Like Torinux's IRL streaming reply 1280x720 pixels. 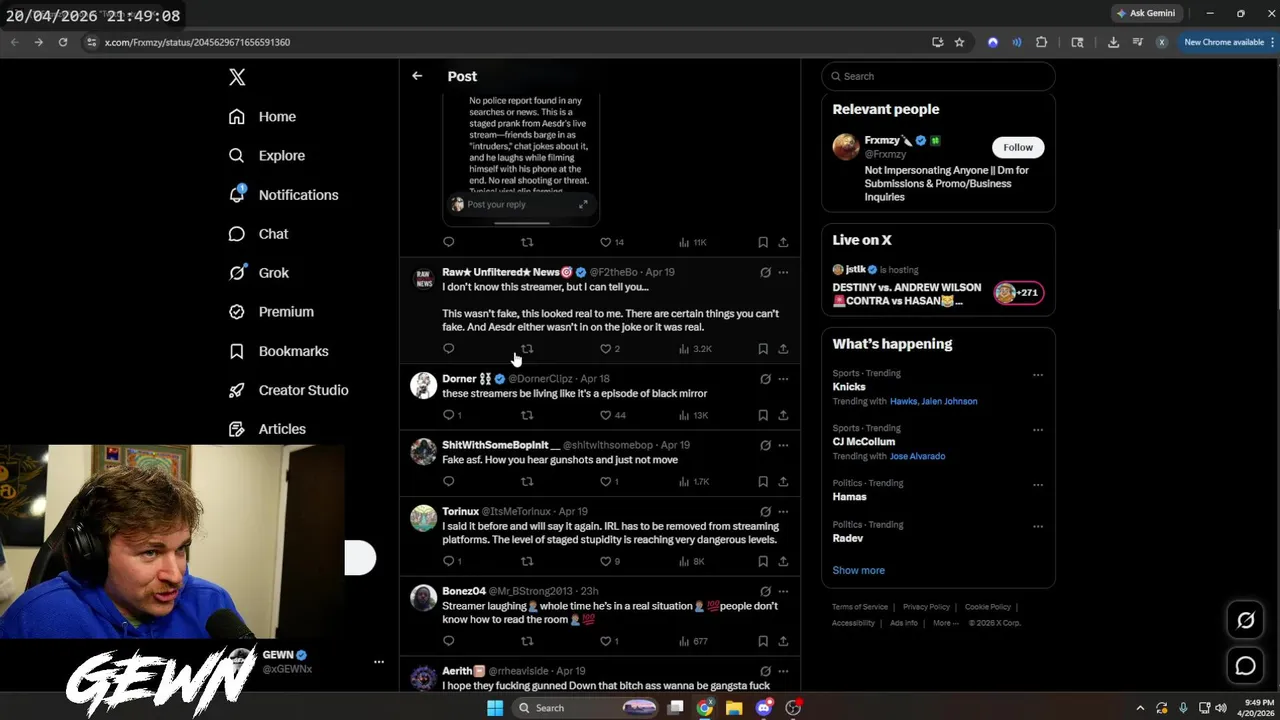(x=609, y=561)
